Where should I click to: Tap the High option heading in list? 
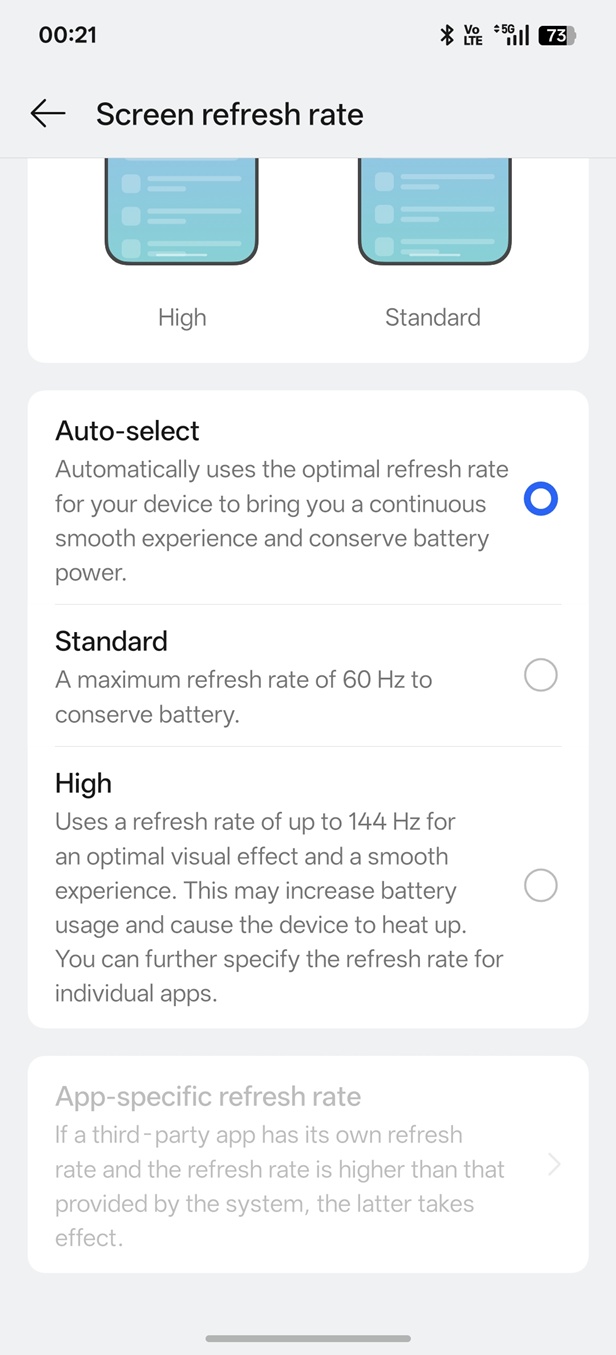click(83, 783)
